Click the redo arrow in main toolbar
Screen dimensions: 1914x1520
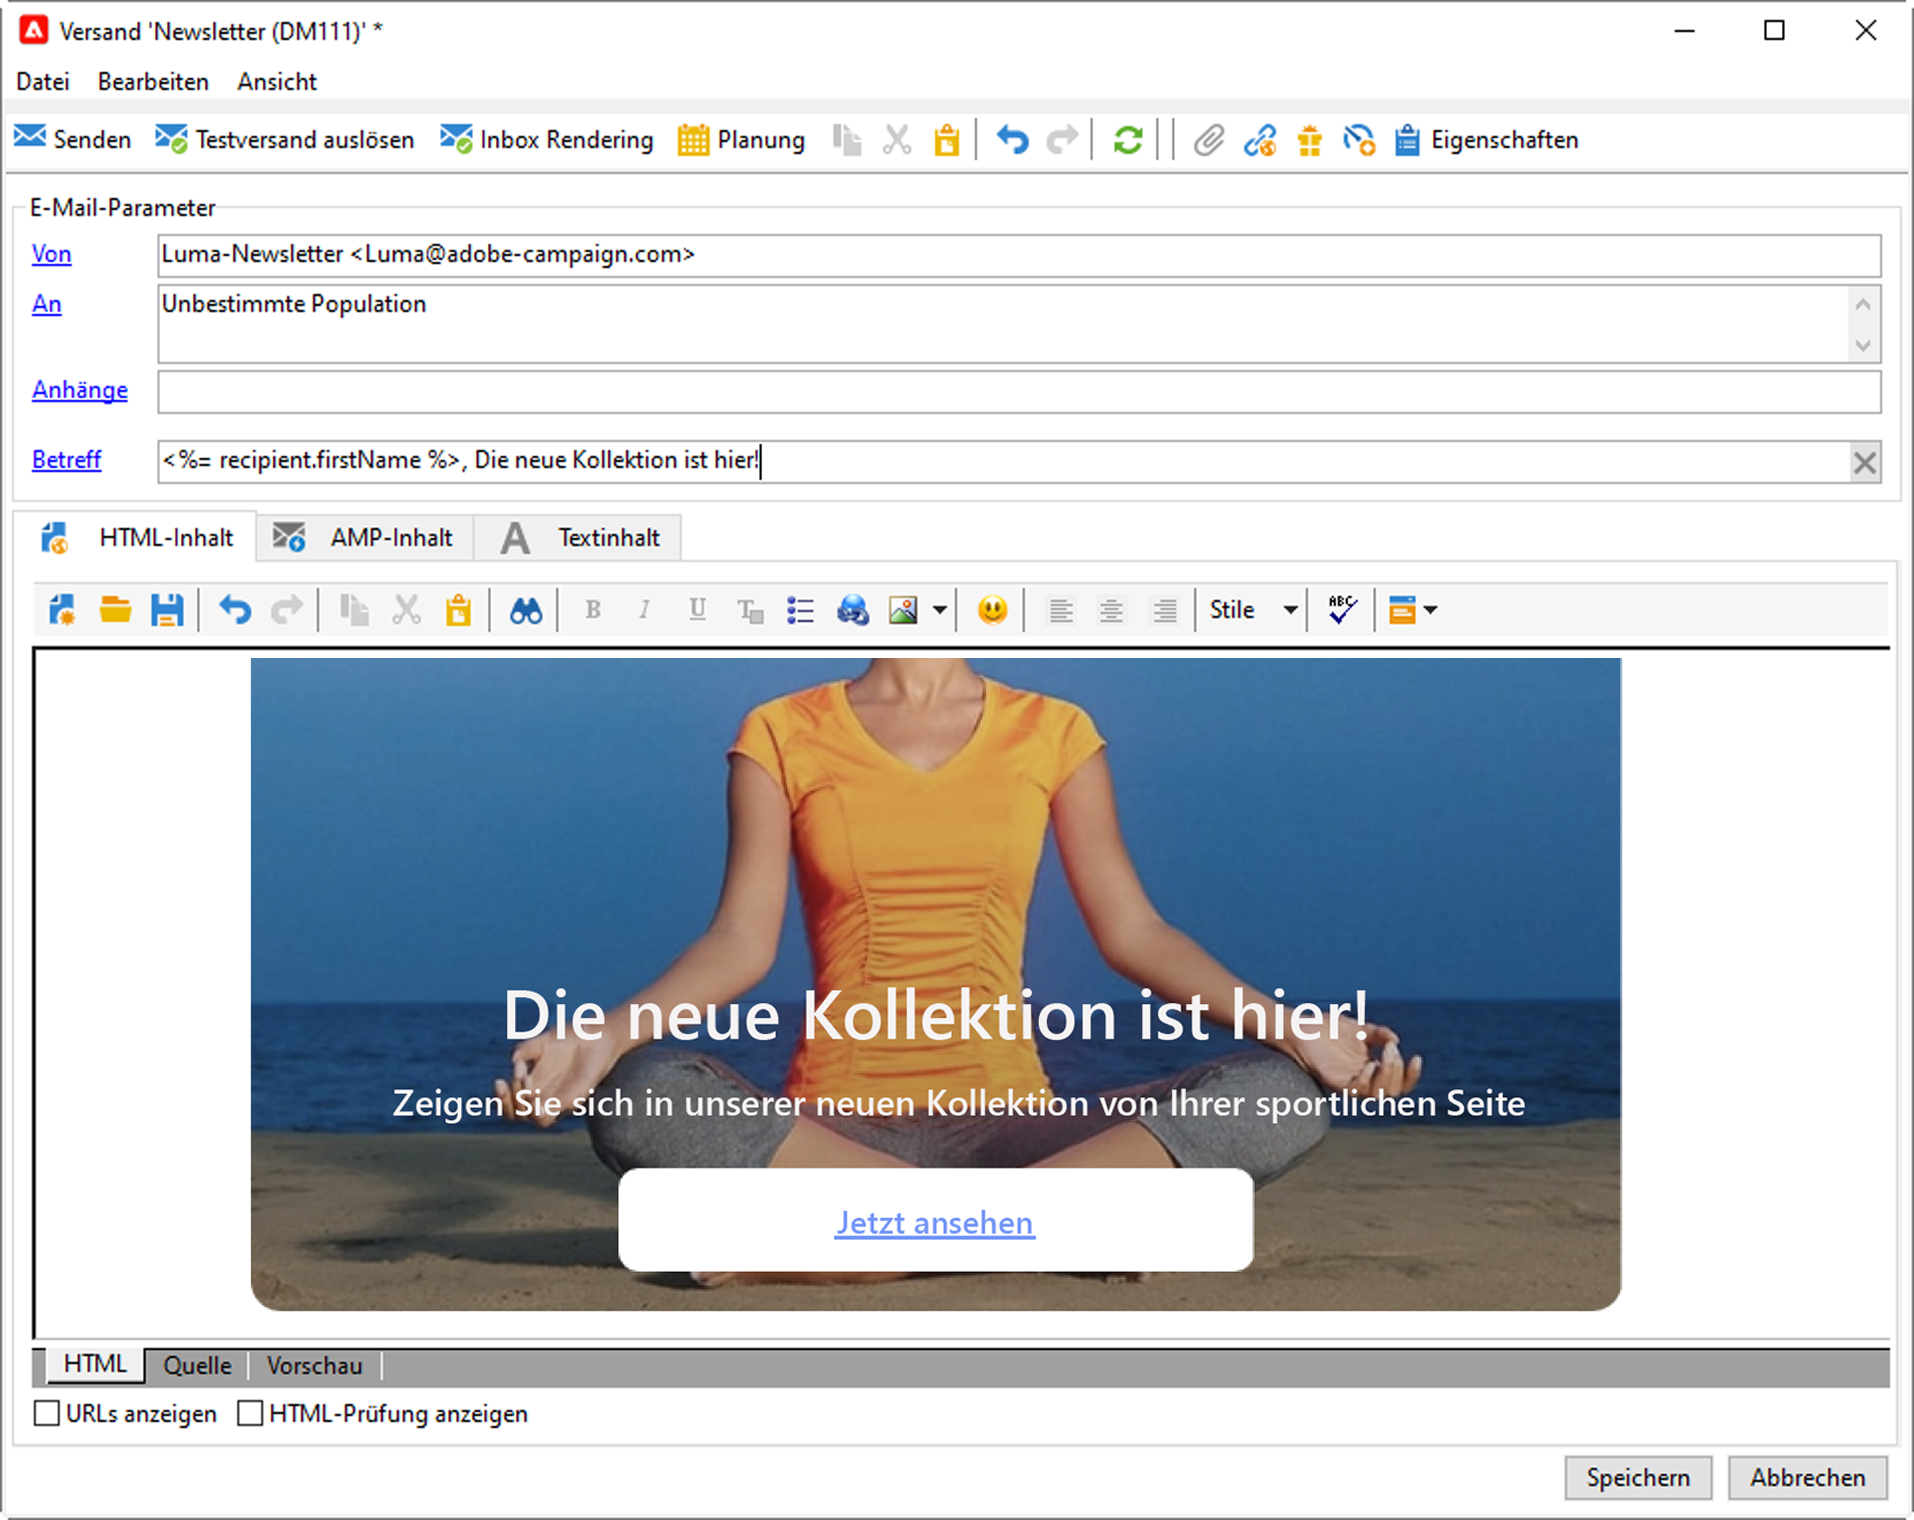click(1062, 140)
